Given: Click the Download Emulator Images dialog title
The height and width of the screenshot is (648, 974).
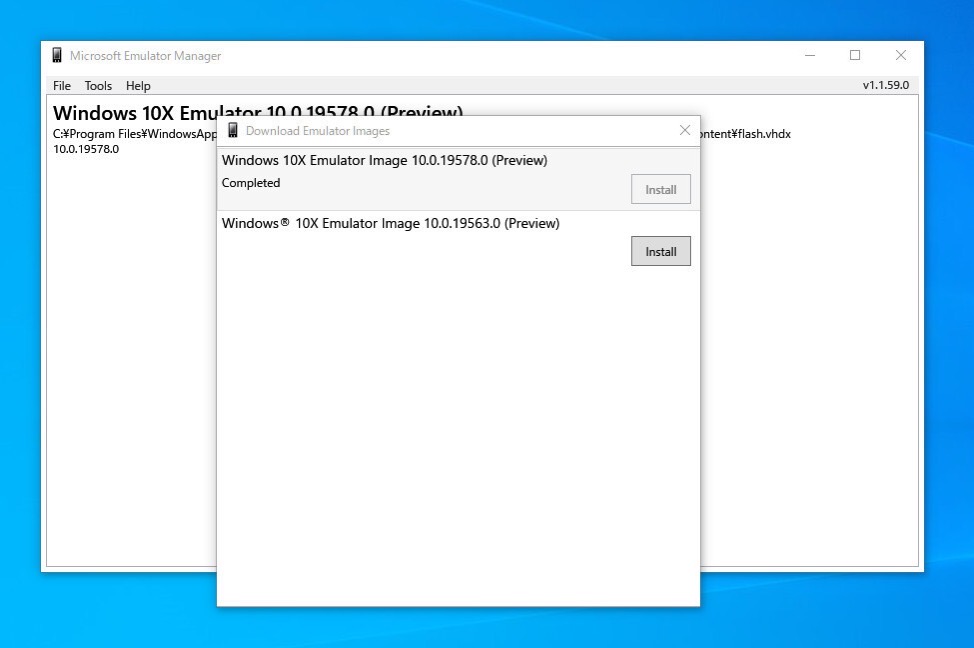Looking at the screenshot, I should (317, 130).
